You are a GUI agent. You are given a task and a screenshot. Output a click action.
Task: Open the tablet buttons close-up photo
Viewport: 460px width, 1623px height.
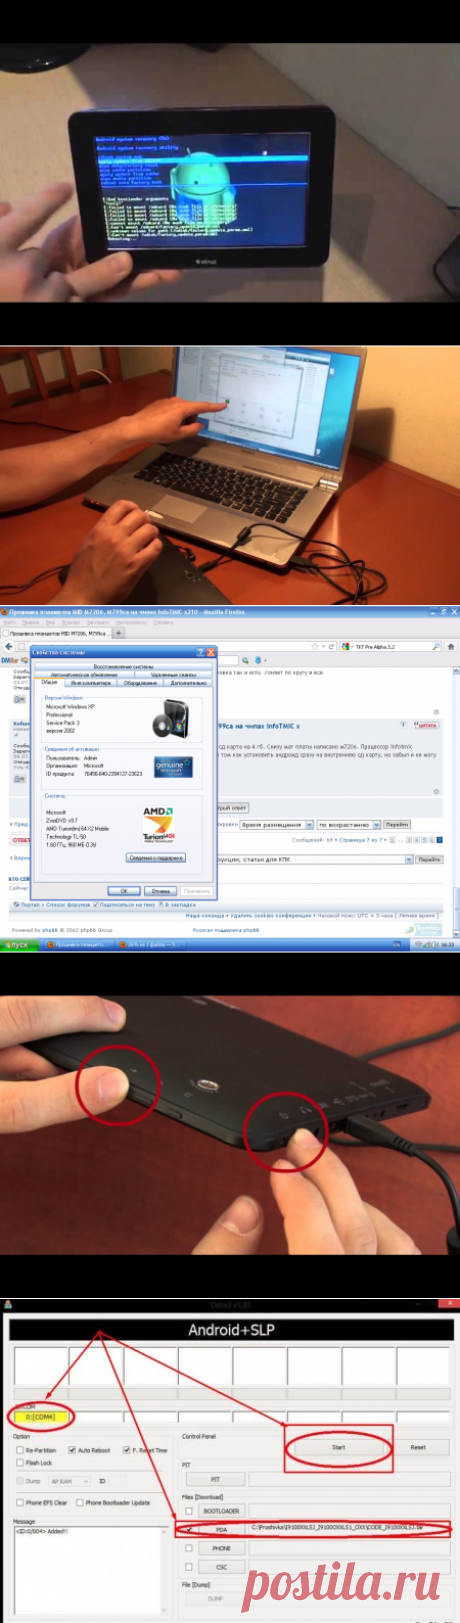pyautogui.click(x=230, y=1124)
